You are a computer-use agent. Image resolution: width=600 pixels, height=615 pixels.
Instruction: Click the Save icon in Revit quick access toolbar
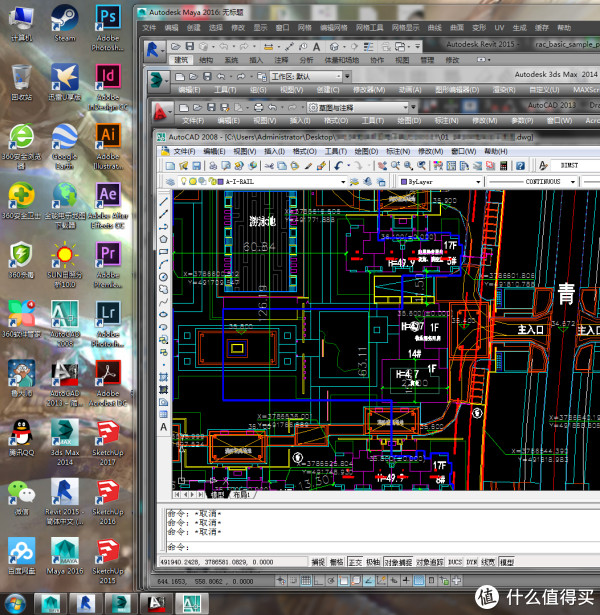click(190, 47)
